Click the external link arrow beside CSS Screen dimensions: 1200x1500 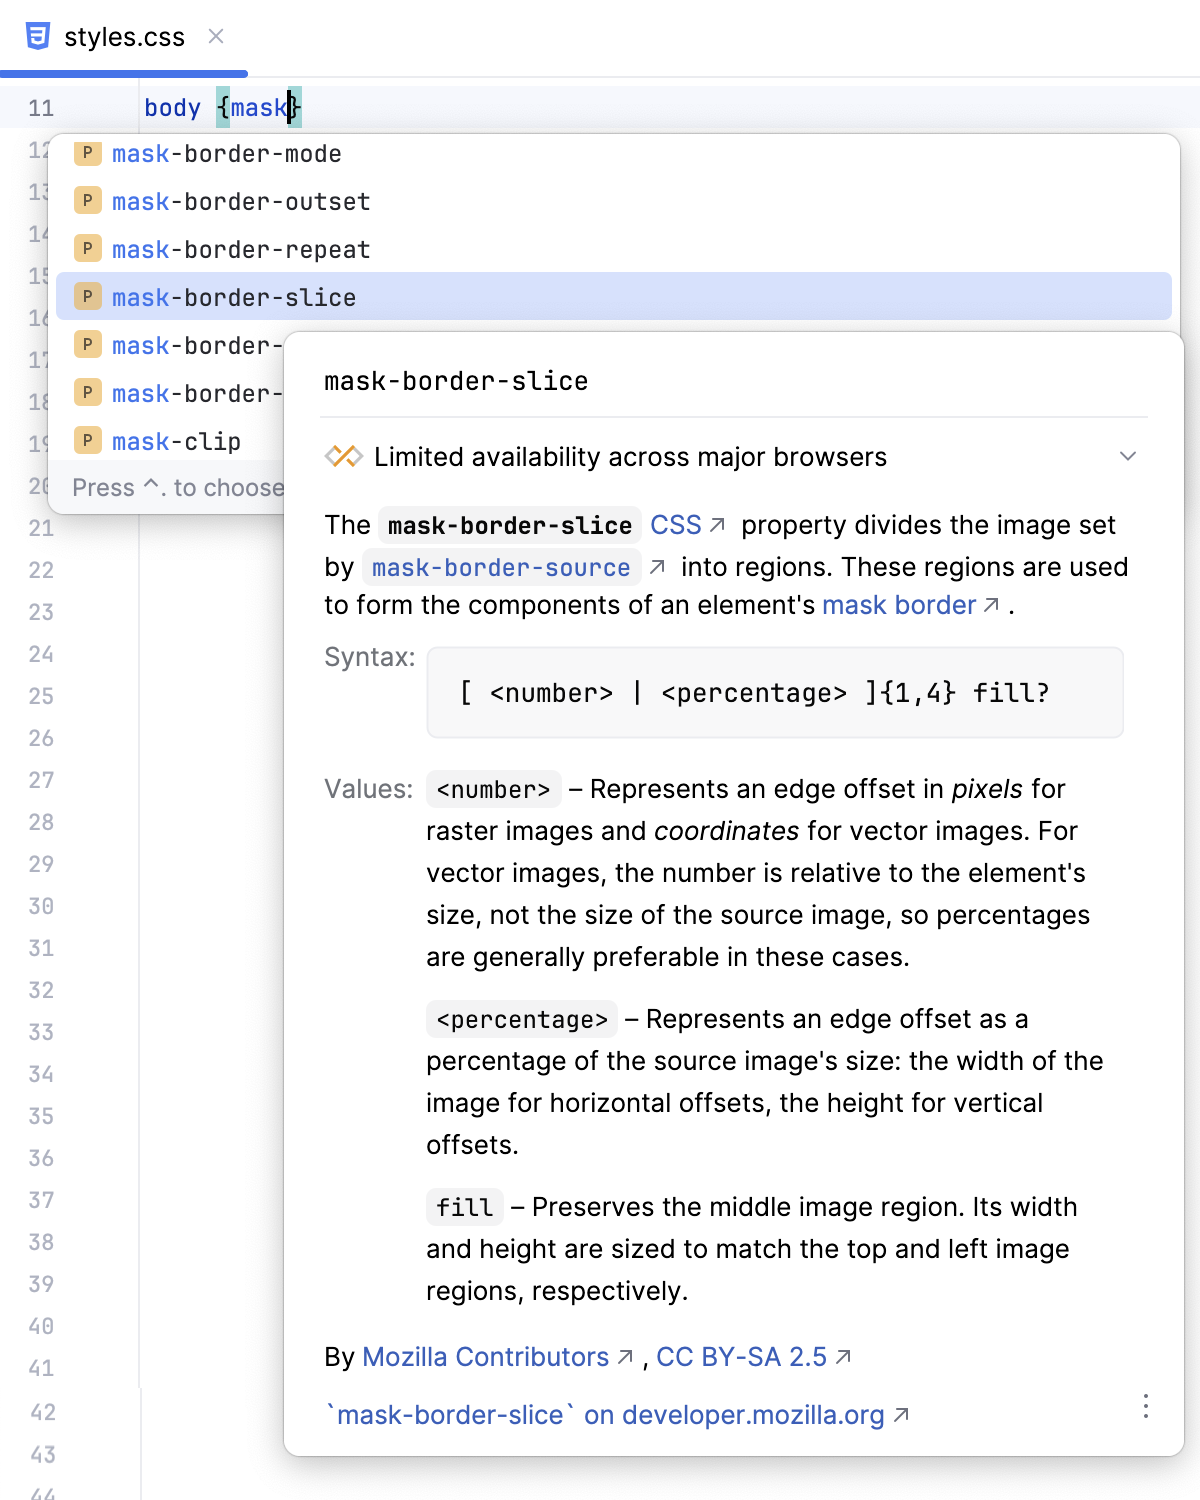point(717,523)
